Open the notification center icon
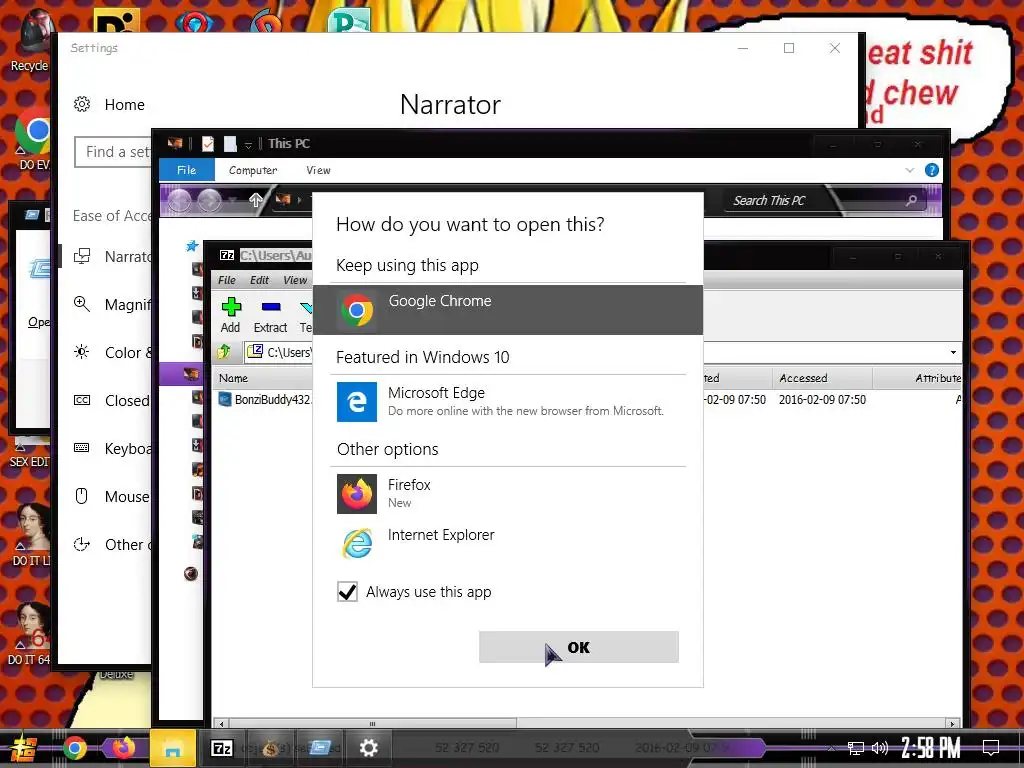The height and width of the screenshot is (768, 1024). (x=991, y=748)
